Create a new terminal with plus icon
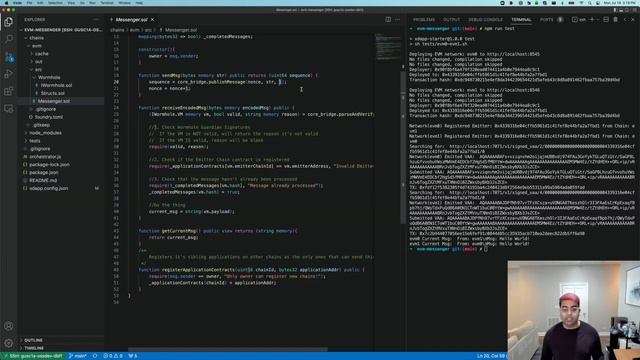 click(591, 20)
